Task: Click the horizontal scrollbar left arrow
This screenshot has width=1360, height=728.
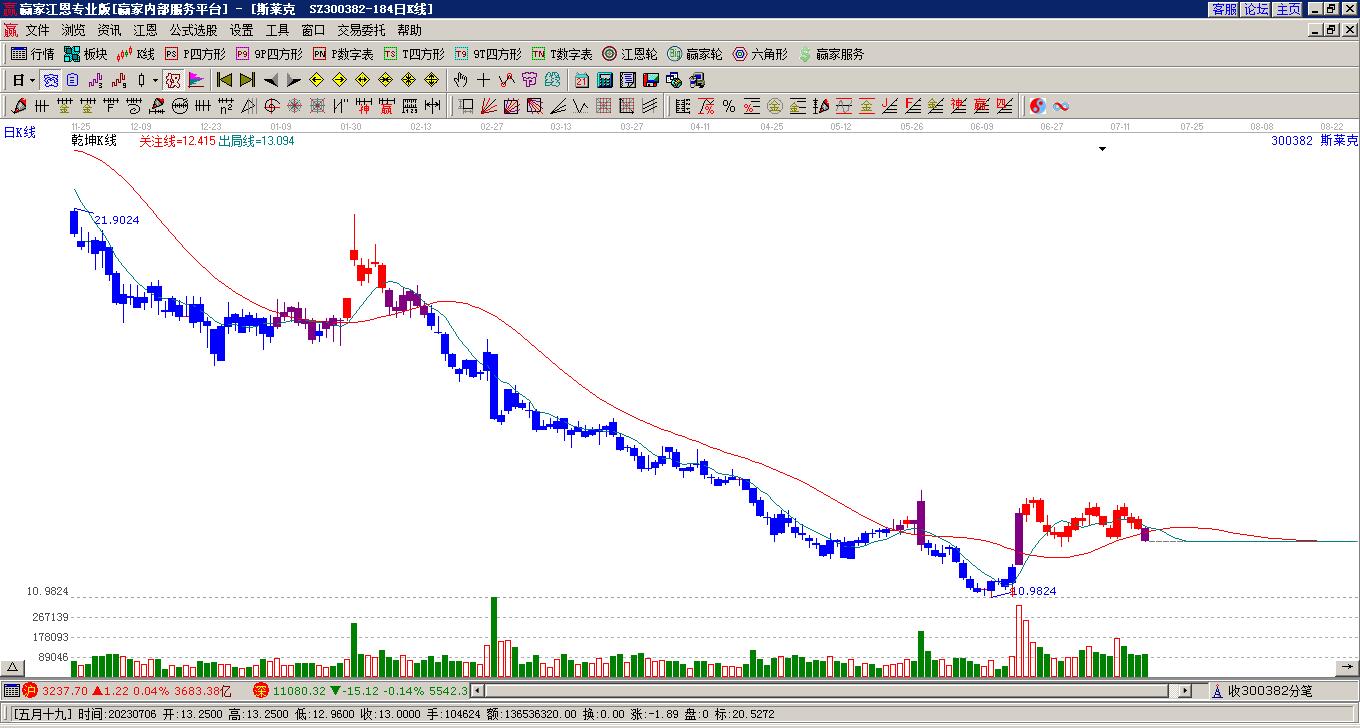Action: click(x=477, y=690)
